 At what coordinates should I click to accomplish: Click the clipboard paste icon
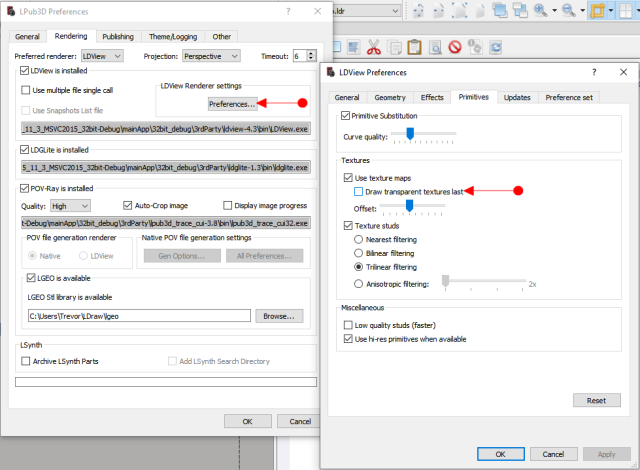click(414, 47)
